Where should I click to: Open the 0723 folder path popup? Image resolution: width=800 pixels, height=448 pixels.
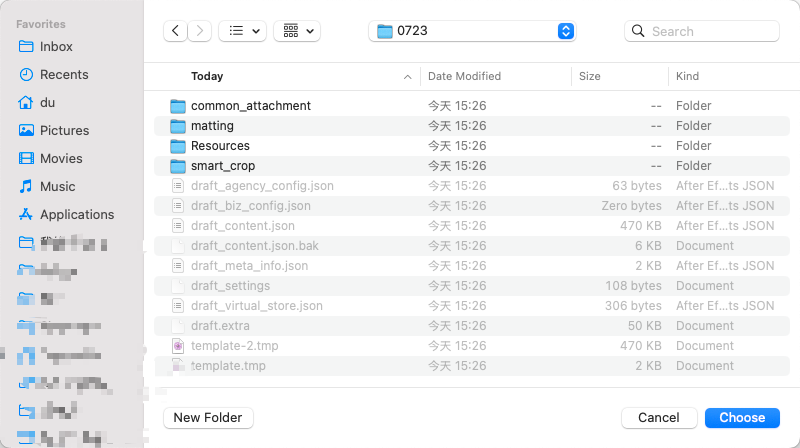473,31
